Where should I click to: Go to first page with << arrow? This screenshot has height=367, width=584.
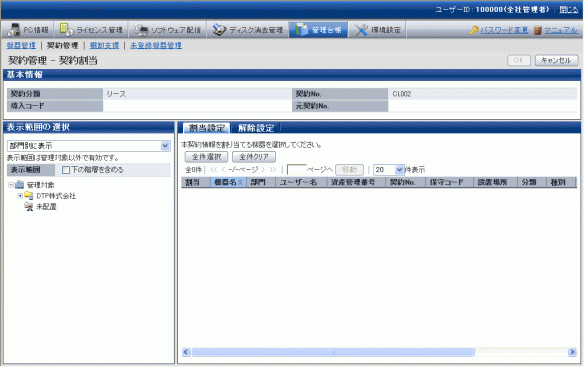pos(213,170)
